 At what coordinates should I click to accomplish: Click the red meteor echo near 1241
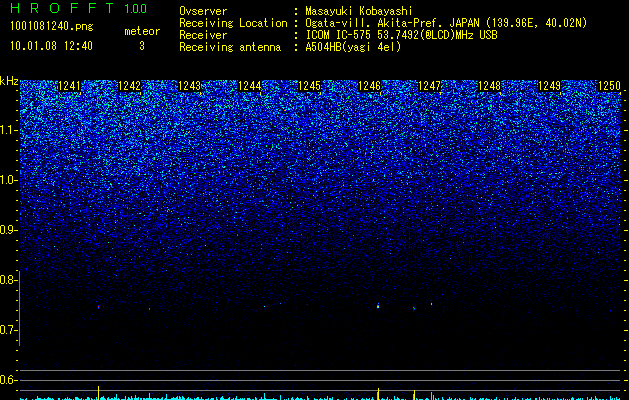coord(98,307)
